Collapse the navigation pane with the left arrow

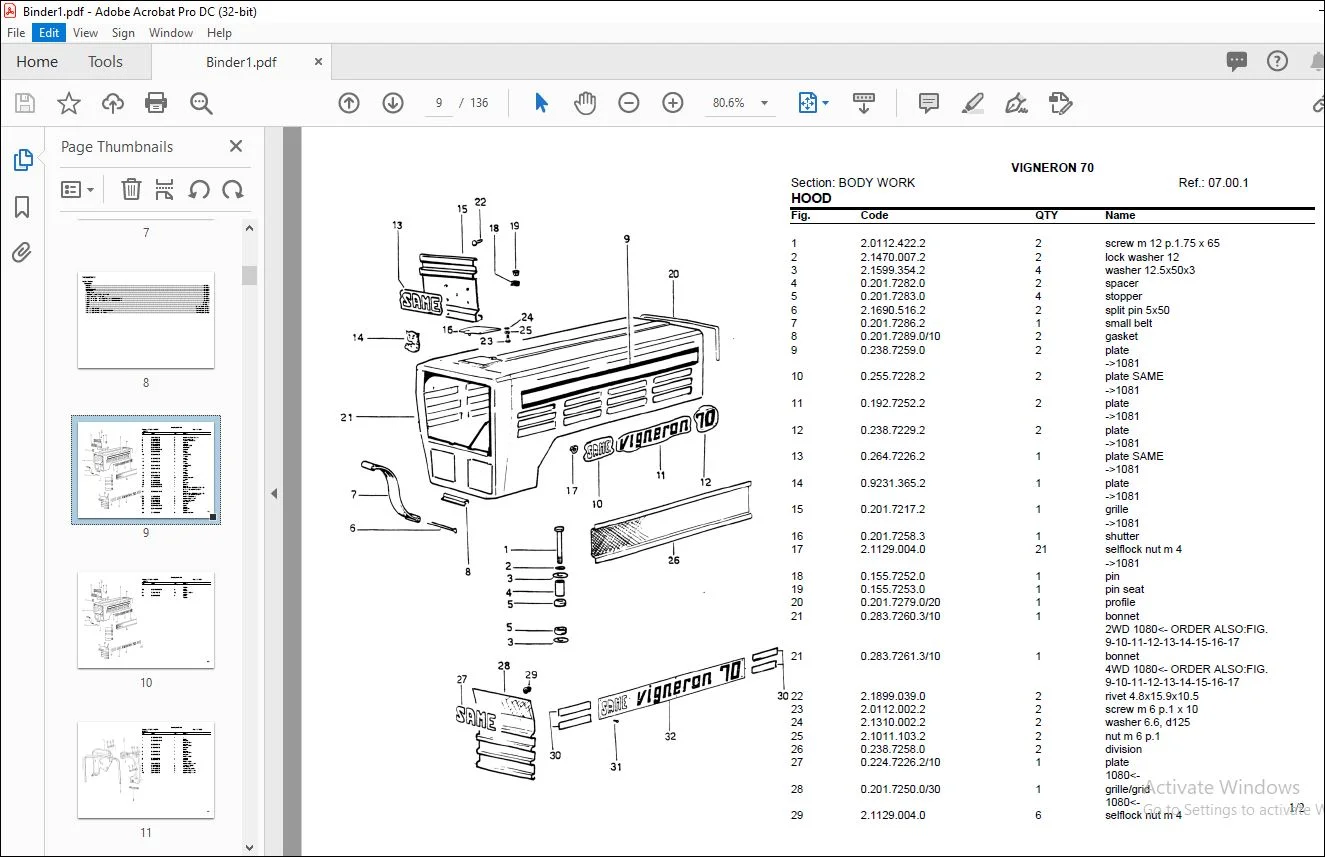click(x=274, y=493)
